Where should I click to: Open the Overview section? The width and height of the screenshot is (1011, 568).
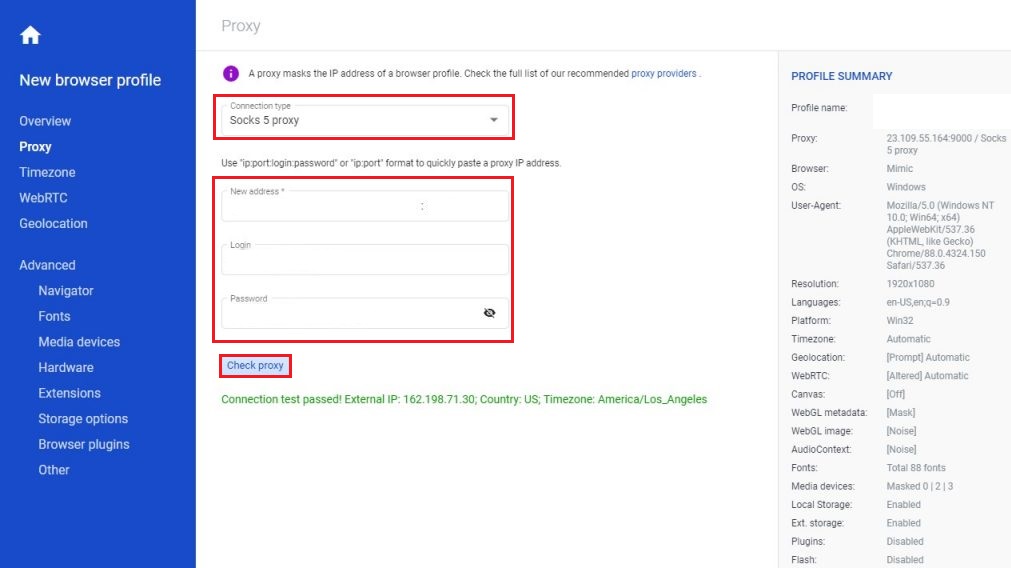[45, 121]
